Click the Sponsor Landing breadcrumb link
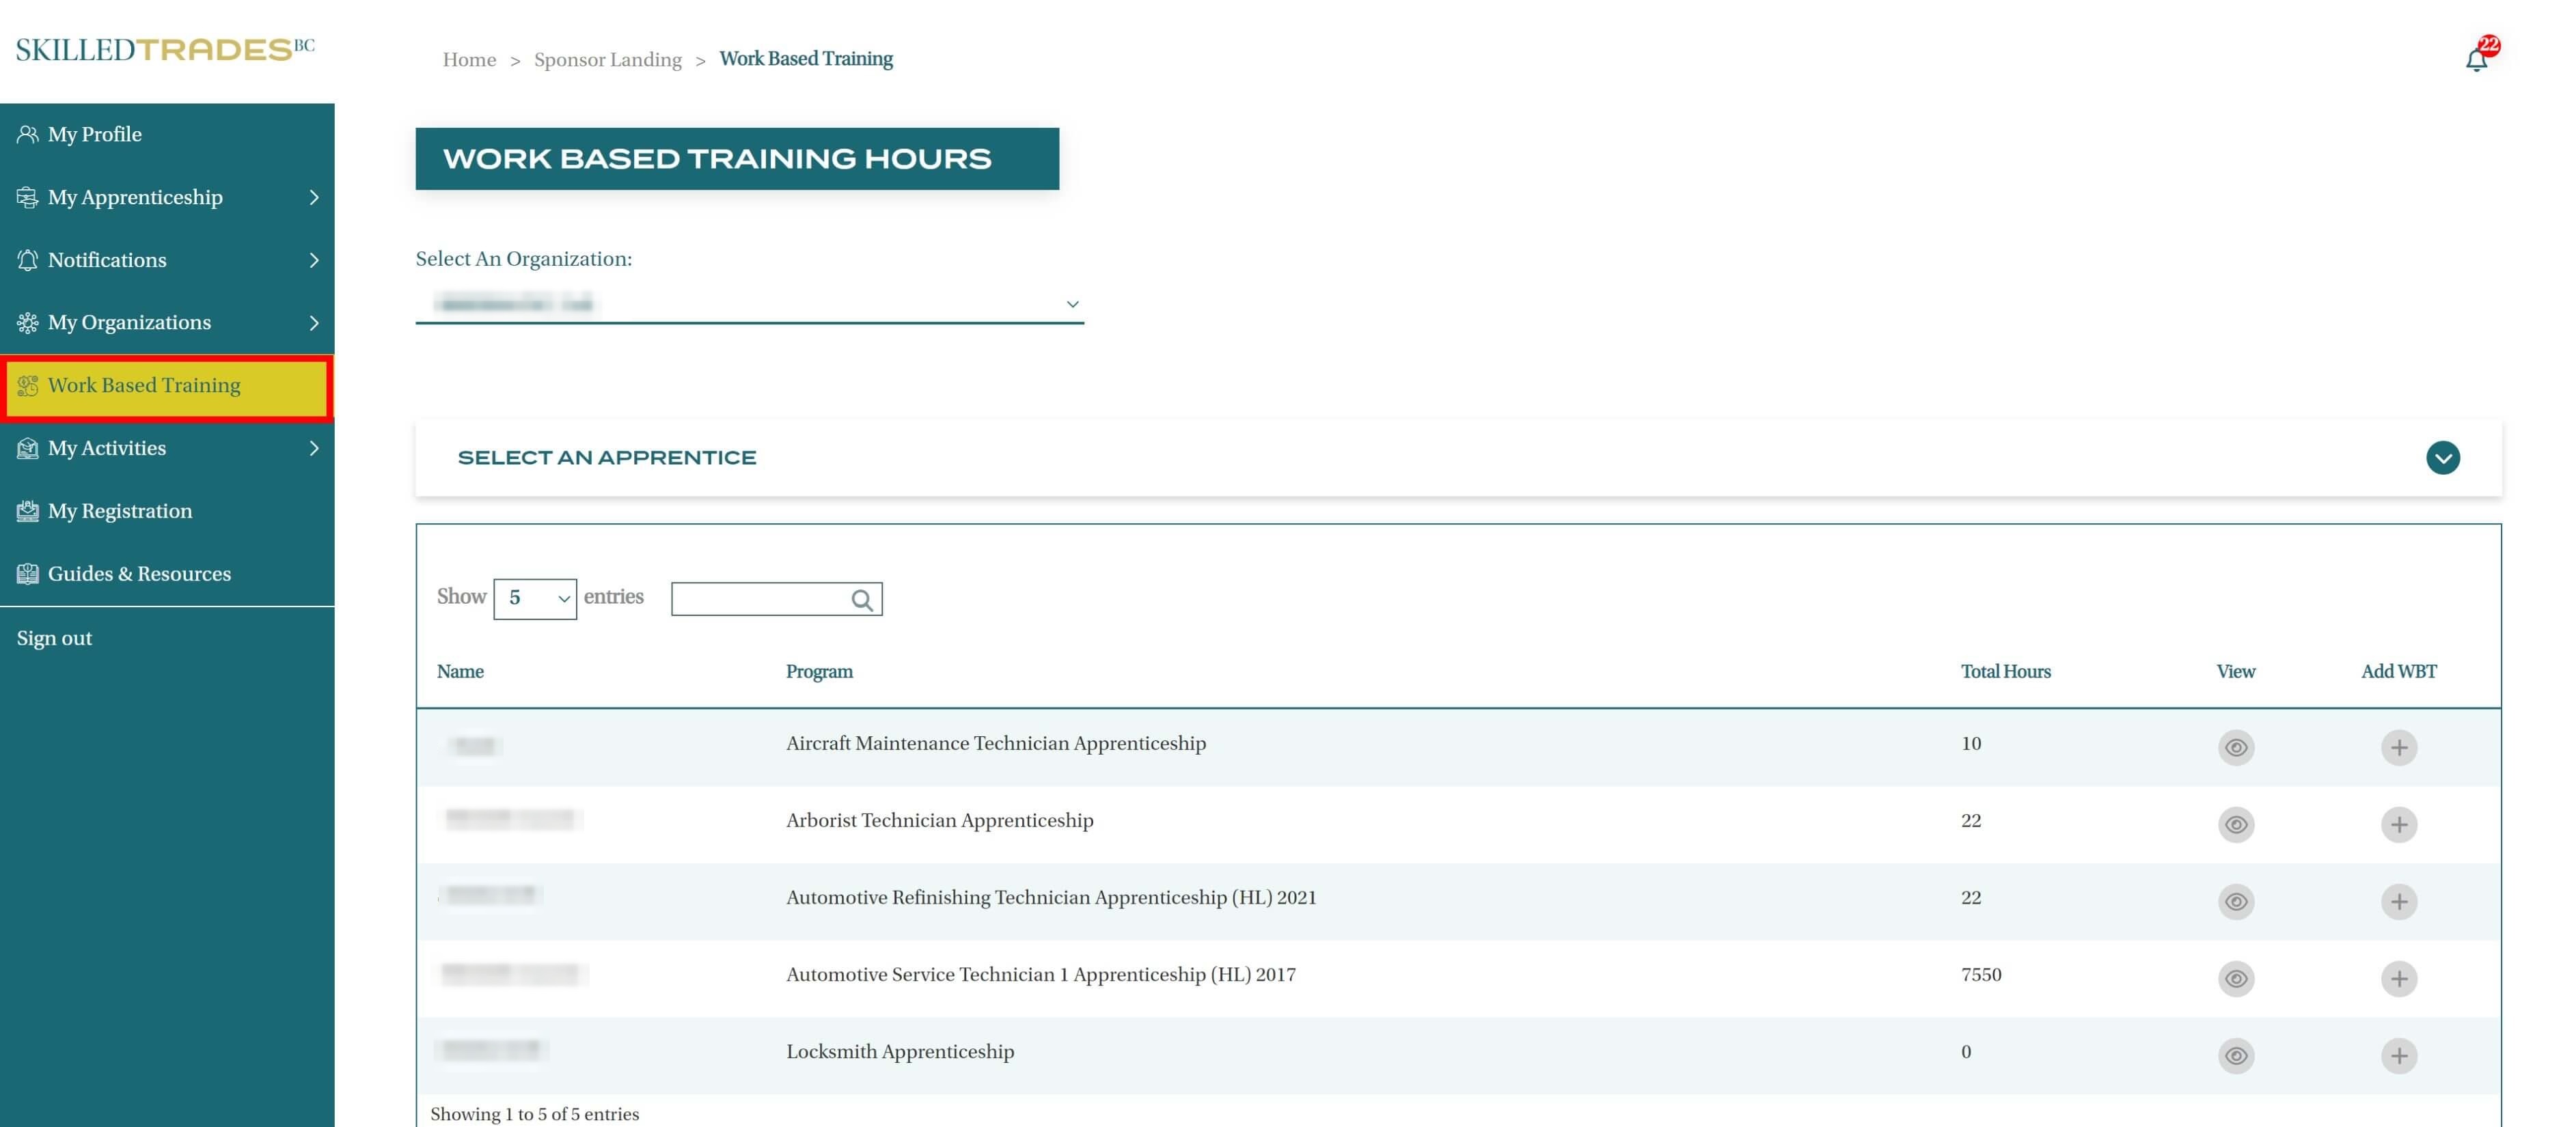The height and width of the screenshot is (1127, 2576). 607,60
